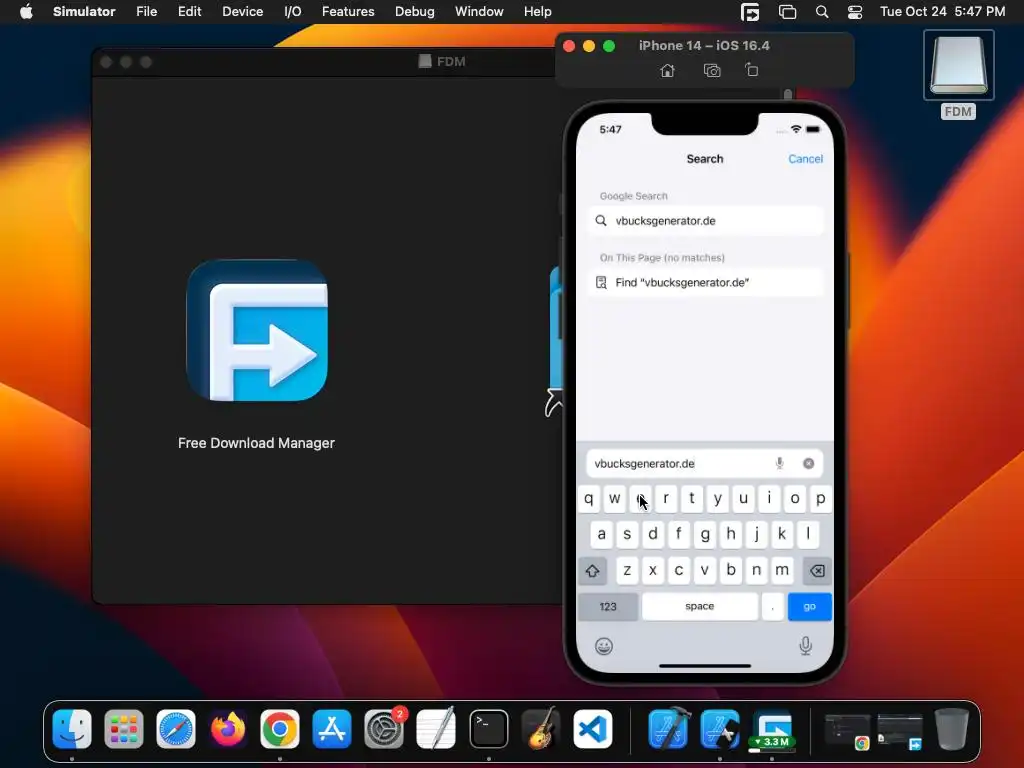This screenshot has height=768, width=1024.
Task: Tap the 123 numbers key
Action: (x=608, y=607)
